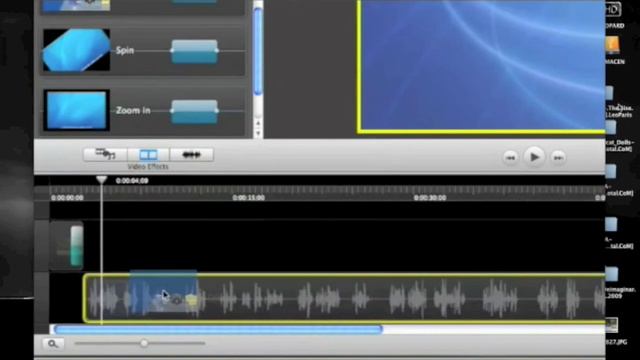Click the timeline horizontal scrollbar
The height and width of the screenshot is (360, 640).
218,329
